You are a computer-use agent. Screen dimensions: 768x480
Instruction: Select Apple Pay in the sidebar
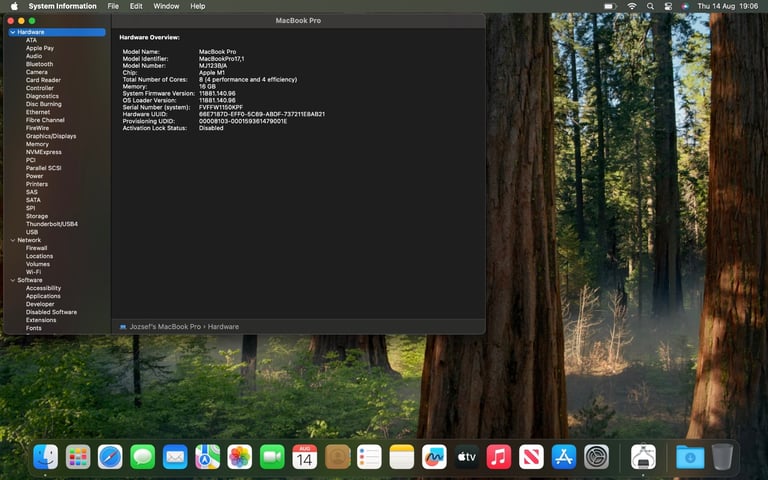(40, 48)
